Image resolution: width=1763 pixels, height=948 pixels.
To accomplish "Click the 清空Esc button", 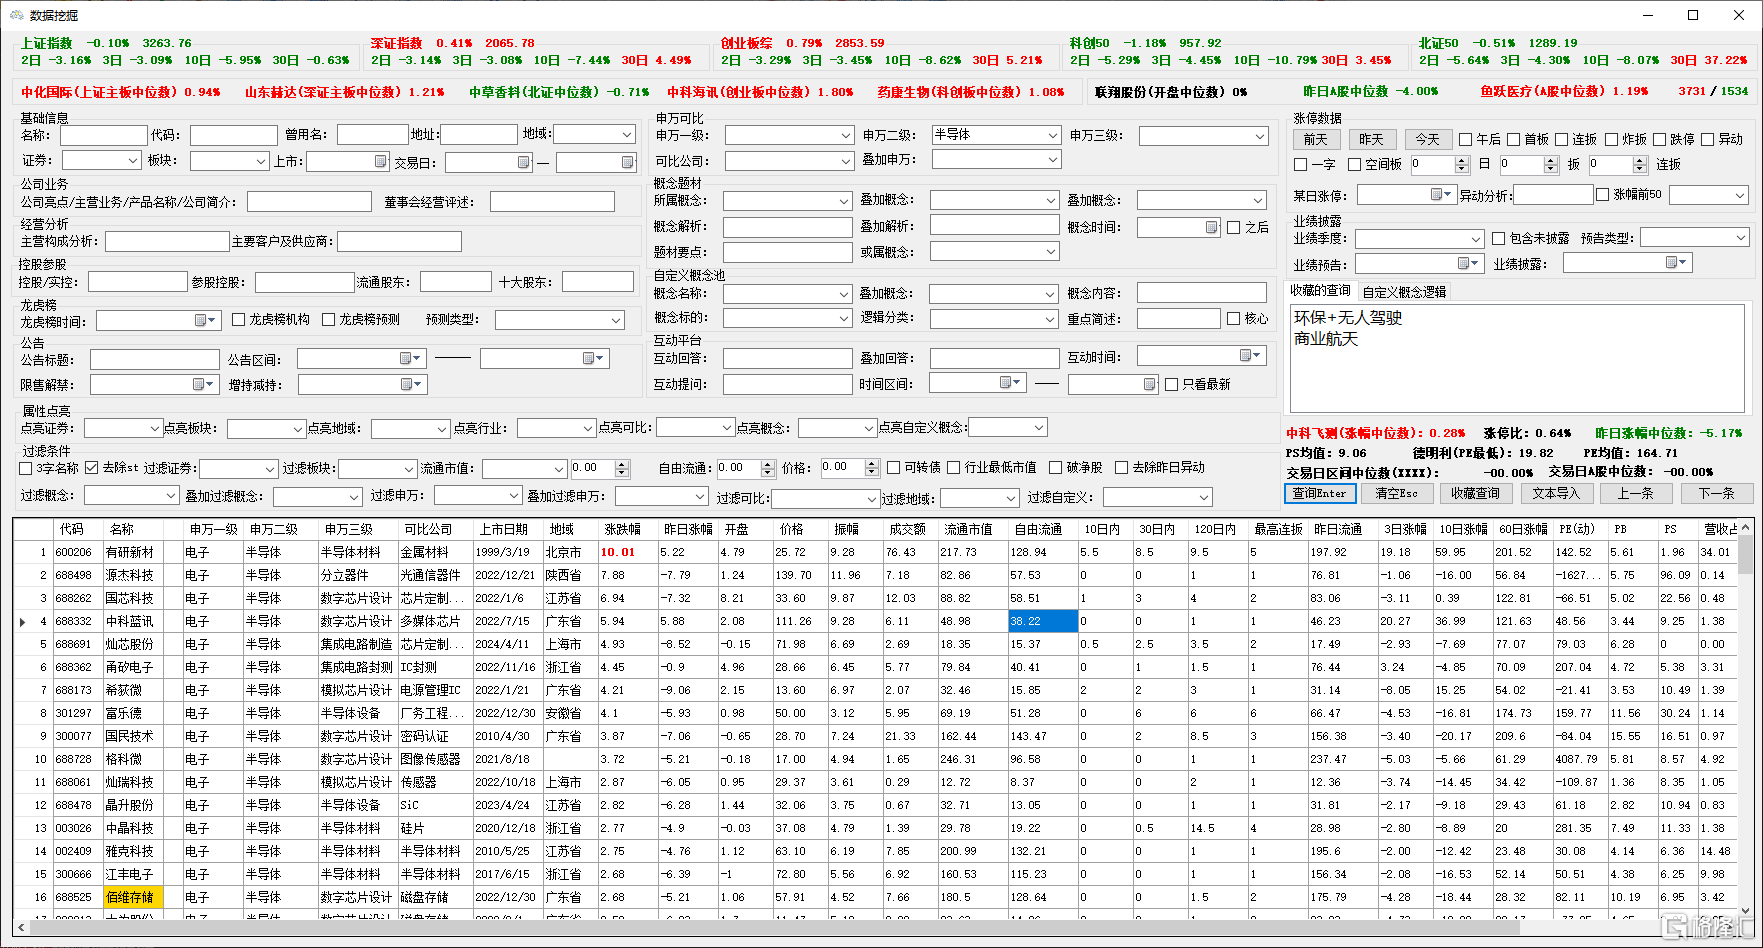I will tap(1396, 493).
